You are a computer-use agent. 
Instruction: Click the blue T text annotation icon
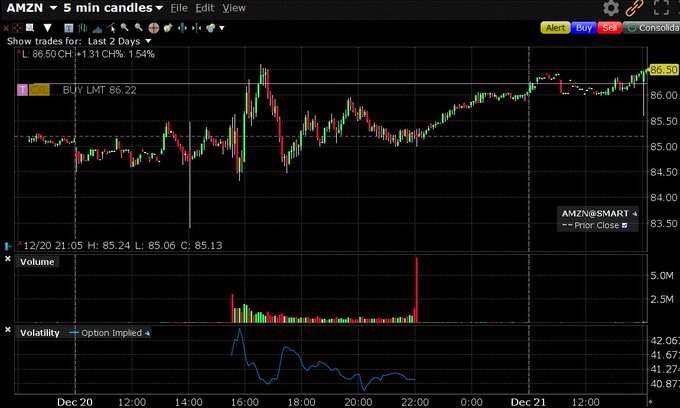point(69,28)
